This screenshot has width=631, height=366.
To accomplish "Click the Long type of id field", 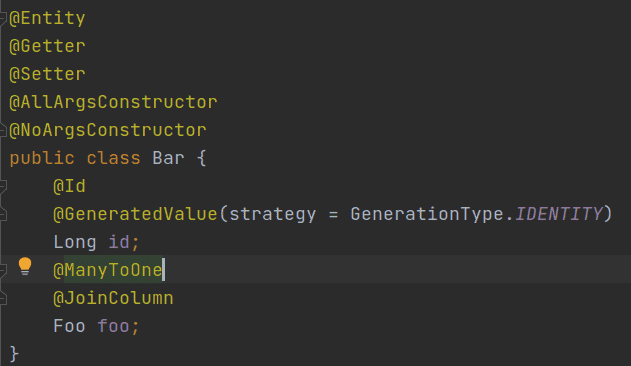I will [x=75, y=242].
